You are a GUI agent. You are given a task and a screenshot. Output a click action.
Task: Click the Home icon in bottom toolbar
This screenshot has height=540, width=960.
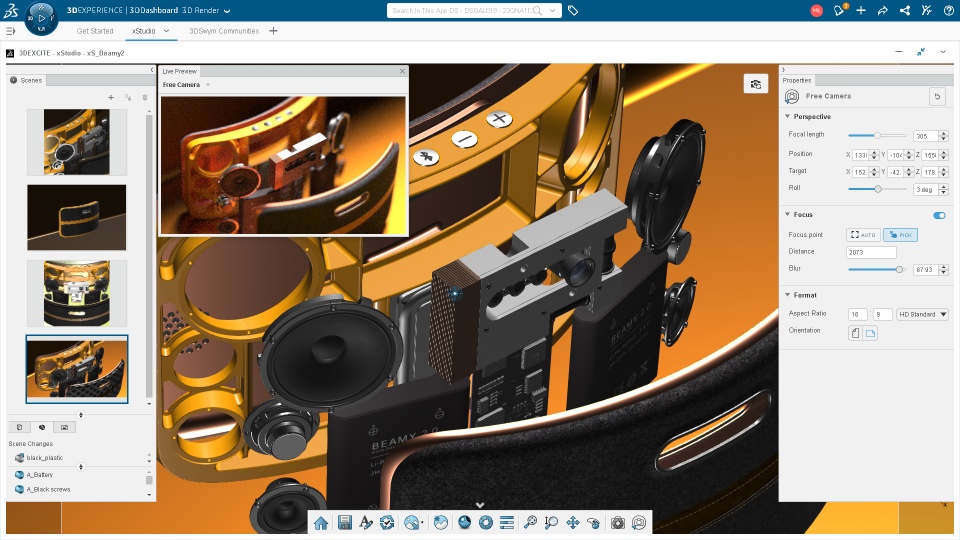tap(321, 523)
